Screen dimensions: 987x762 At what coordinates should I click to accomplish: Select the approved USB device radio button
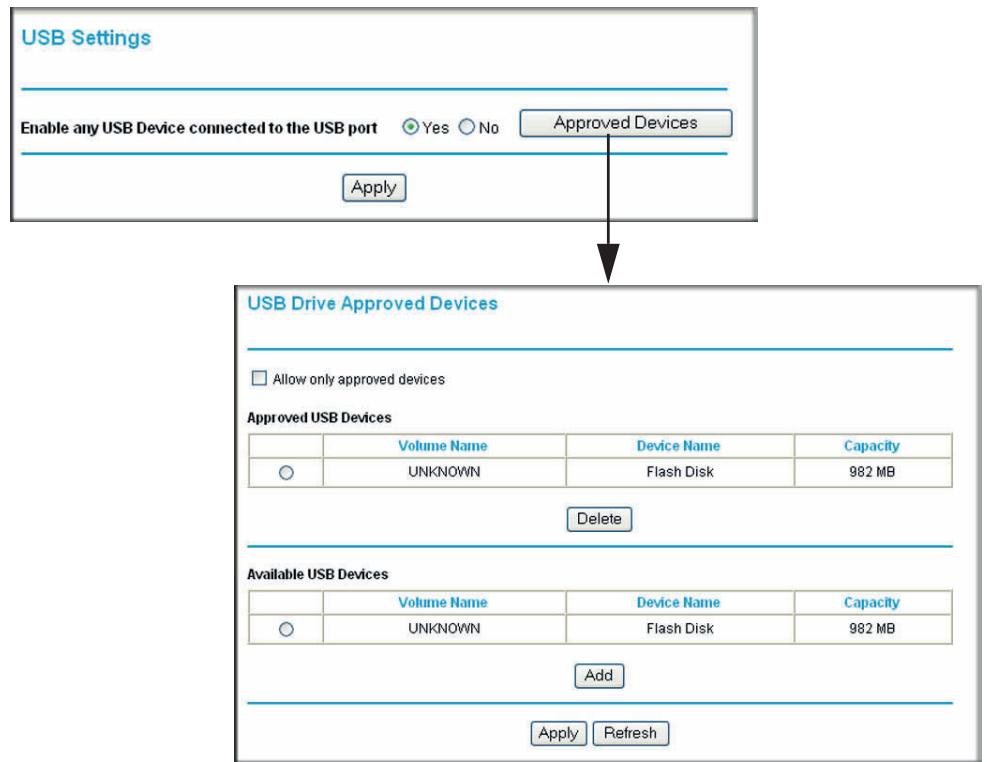click(286, 473)
